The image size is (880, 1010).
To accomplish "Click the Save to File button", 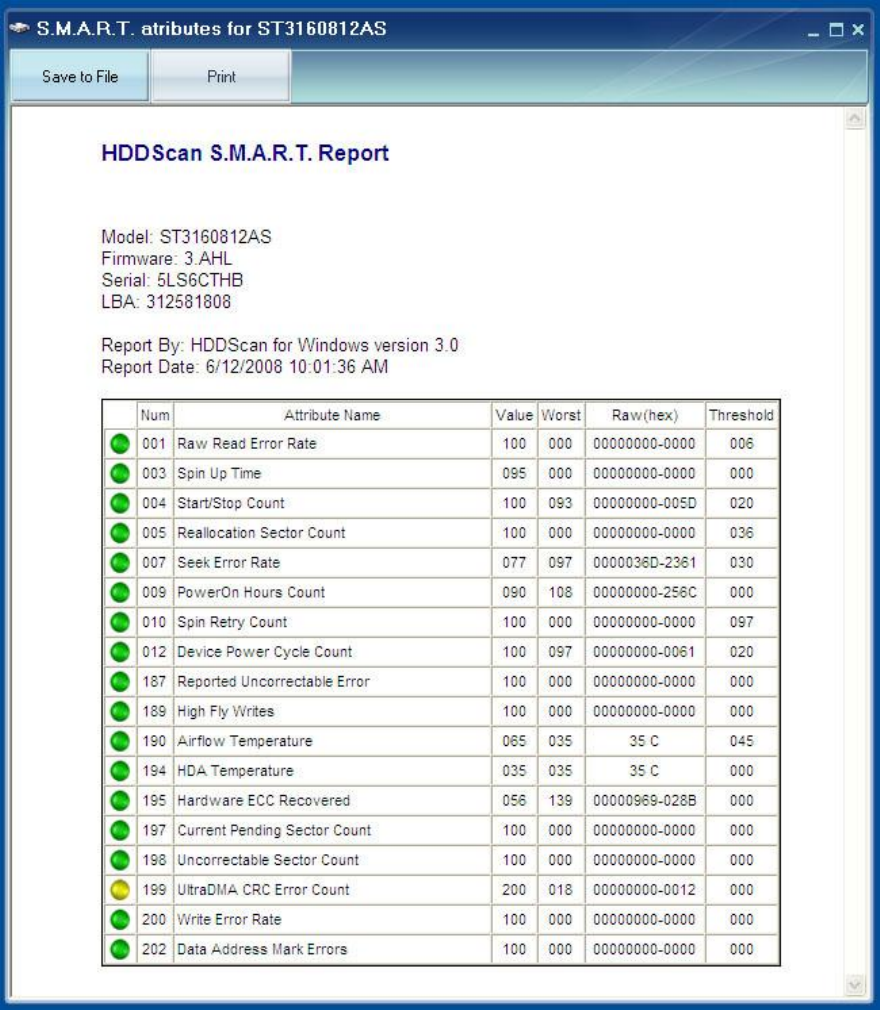I will tap(80, 77).
